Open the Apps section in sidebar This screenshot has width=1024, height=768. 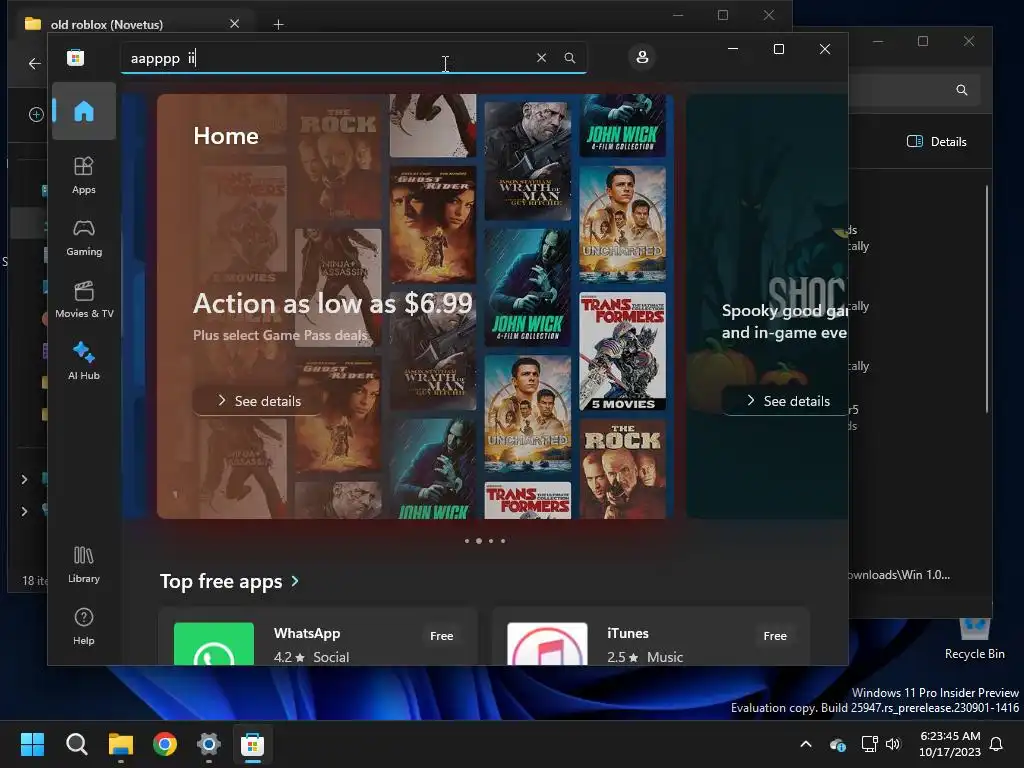84,176
